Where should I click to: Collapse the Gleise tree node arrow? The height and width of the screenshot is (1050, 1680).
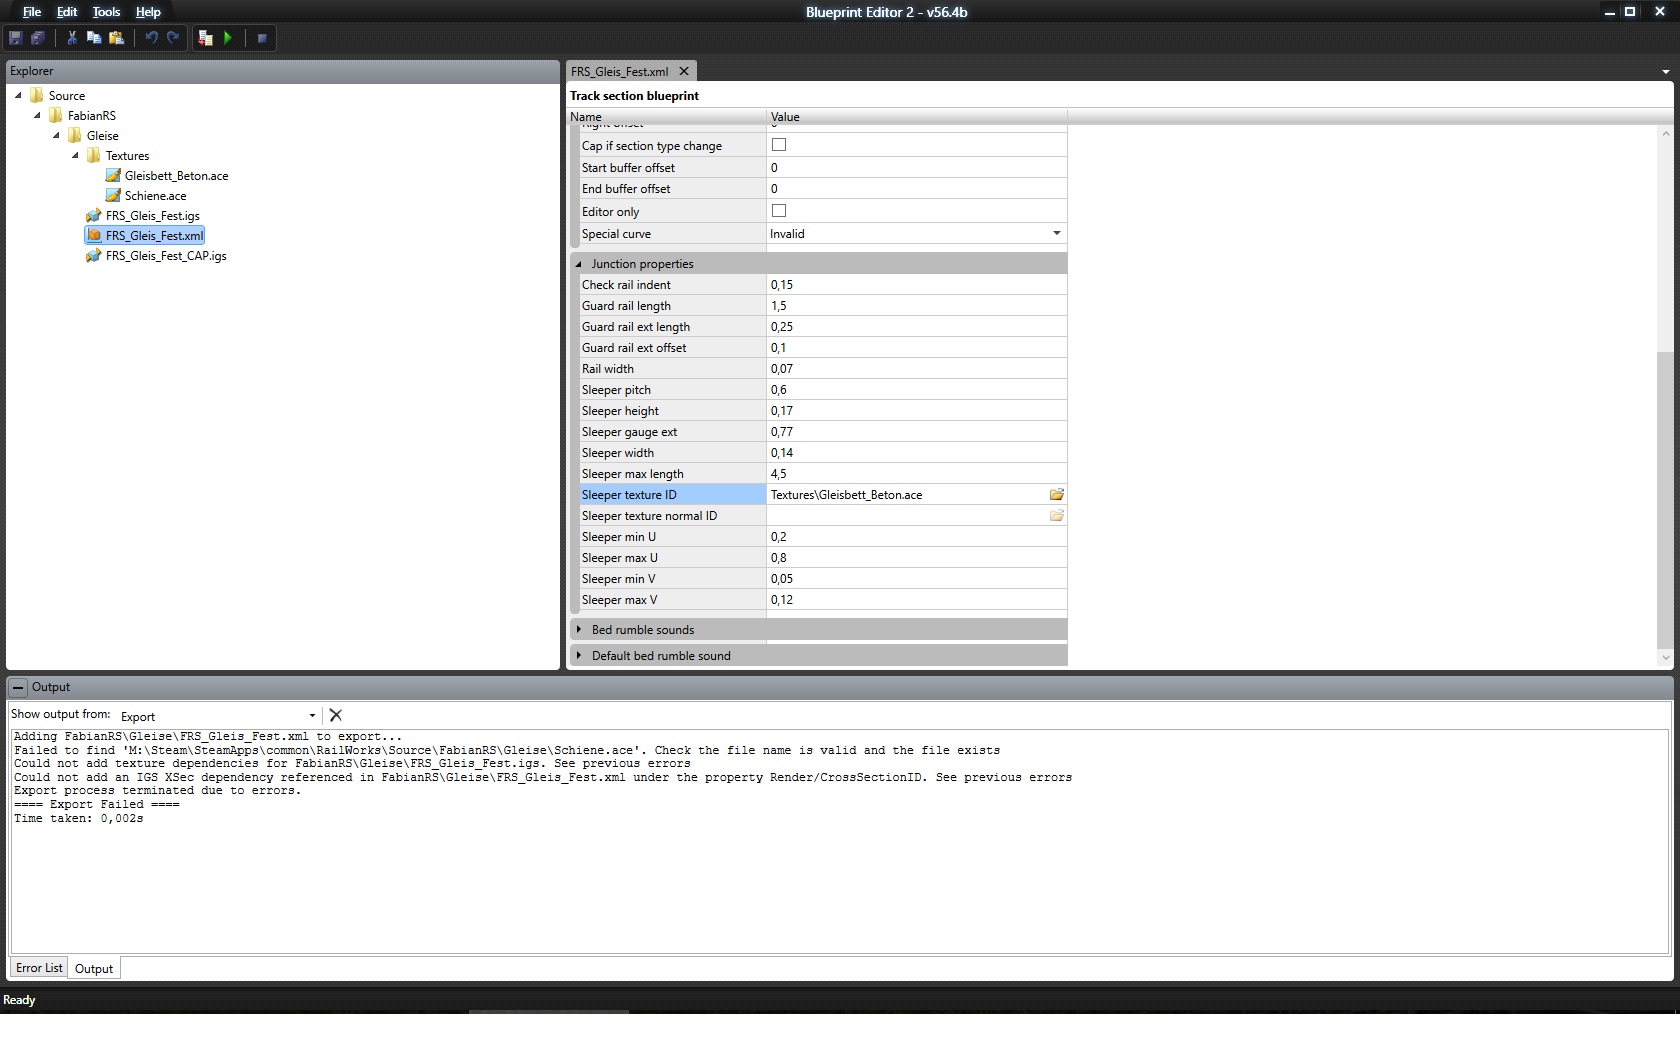pyautogui.click(x=56, y=136)
